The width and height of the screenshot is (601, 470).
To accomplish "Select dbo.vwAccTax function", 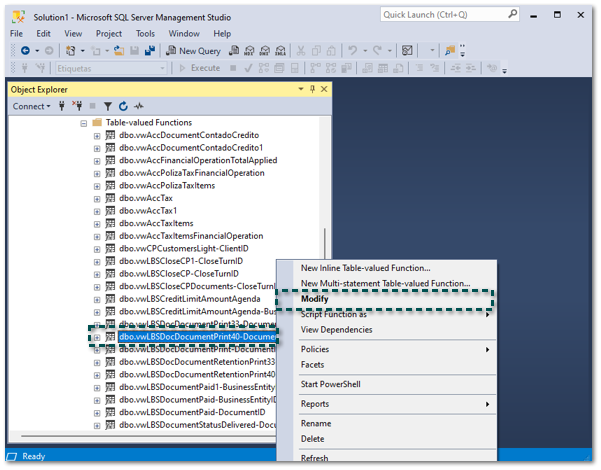I will [x=146, y=199].
